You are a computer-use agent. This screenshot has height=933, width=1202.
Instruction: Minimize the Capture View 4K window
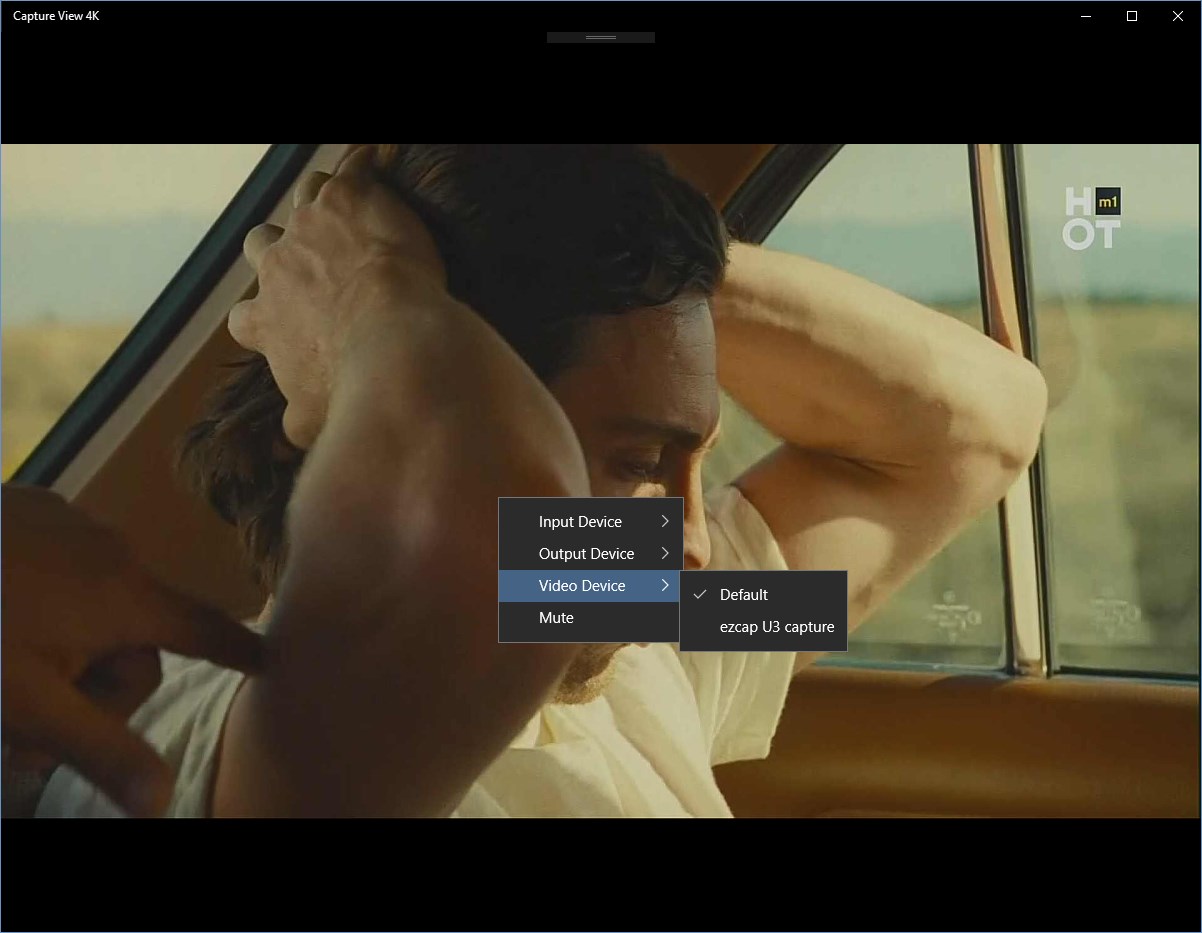tap(1086, 16)
